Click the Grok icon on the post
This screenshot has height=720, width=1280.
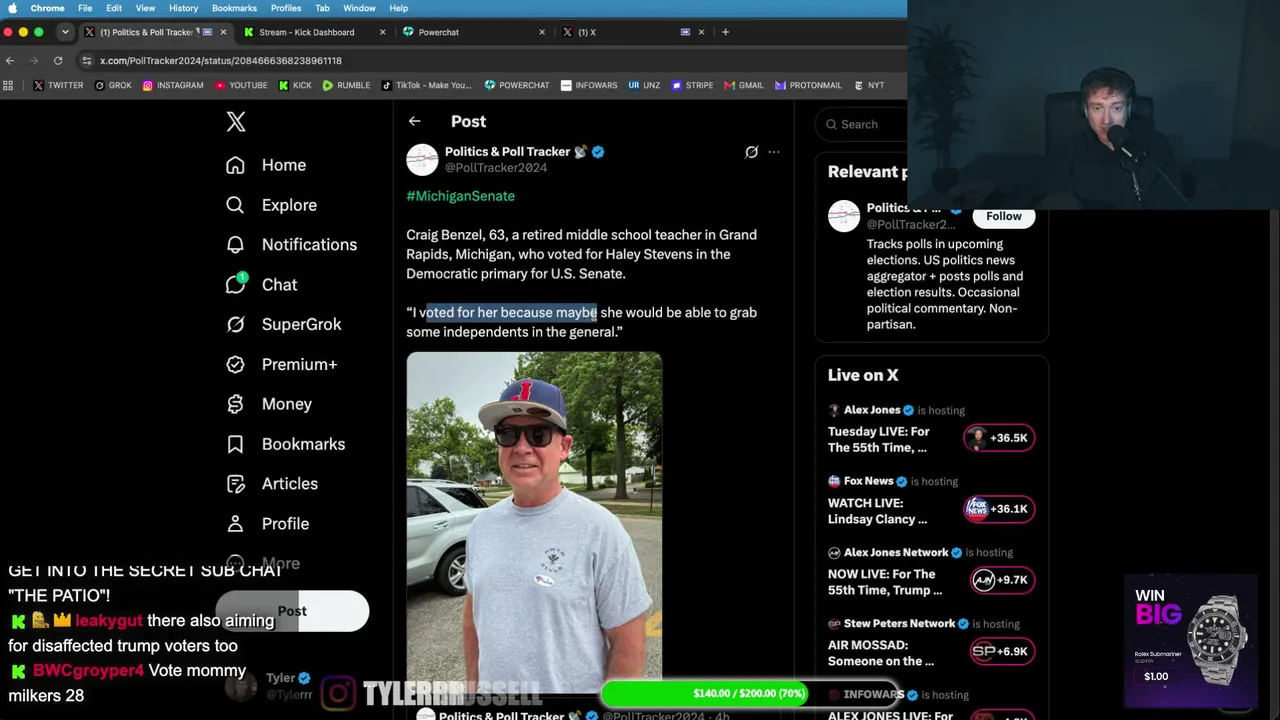[751, 152]
